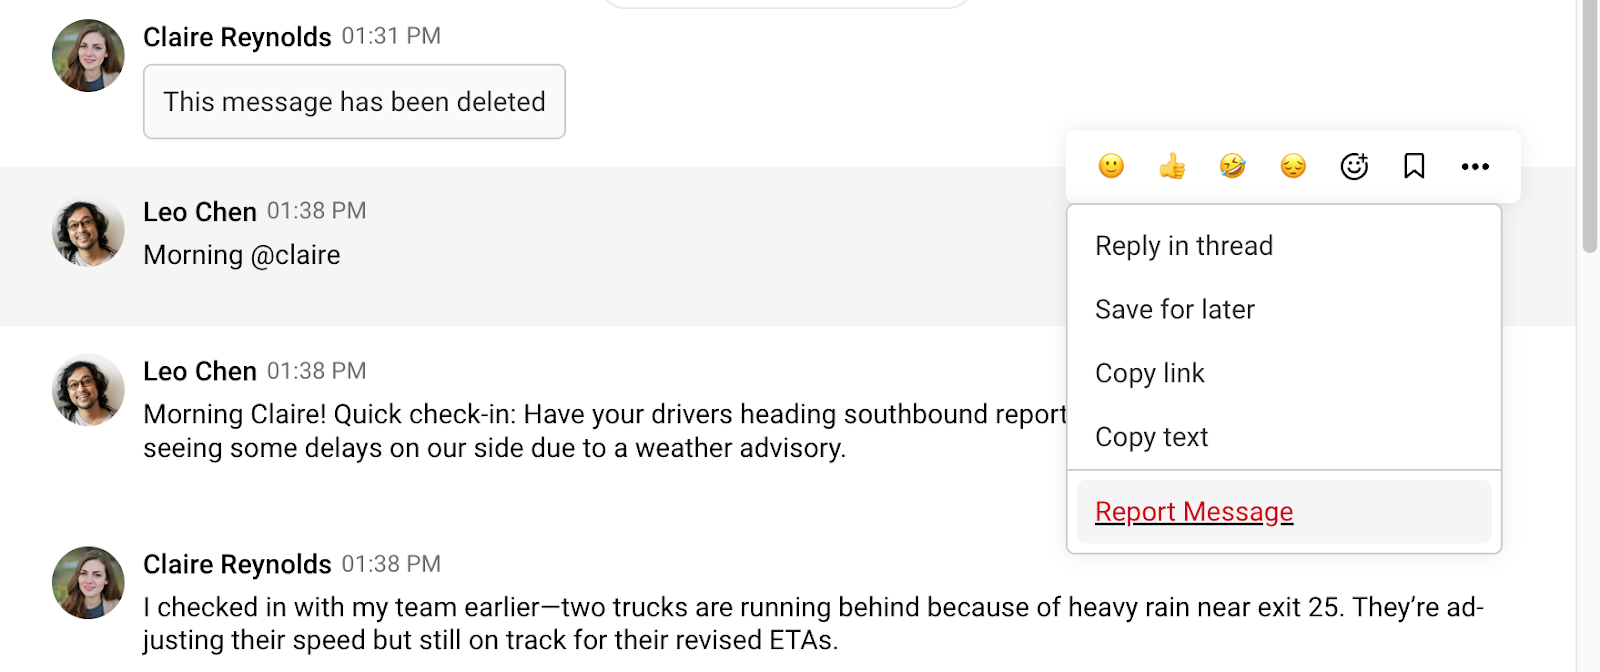Click the @claire mention
The image size is (1600, 672).
(295, 255)
